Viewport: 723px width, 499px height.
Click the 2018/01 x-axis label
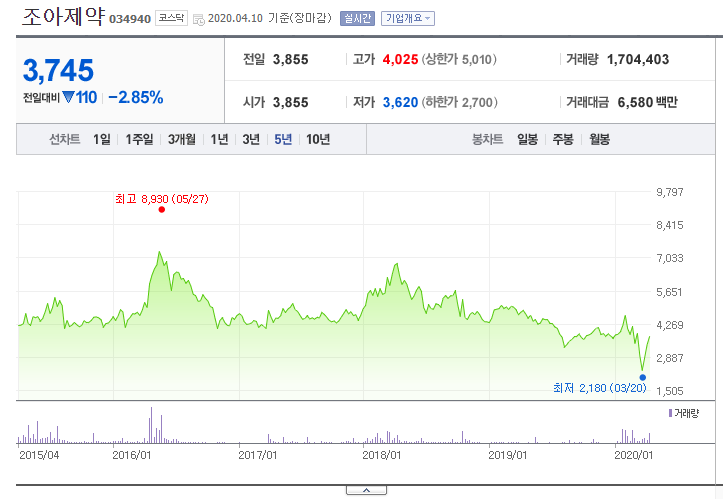tap(381, 455)
